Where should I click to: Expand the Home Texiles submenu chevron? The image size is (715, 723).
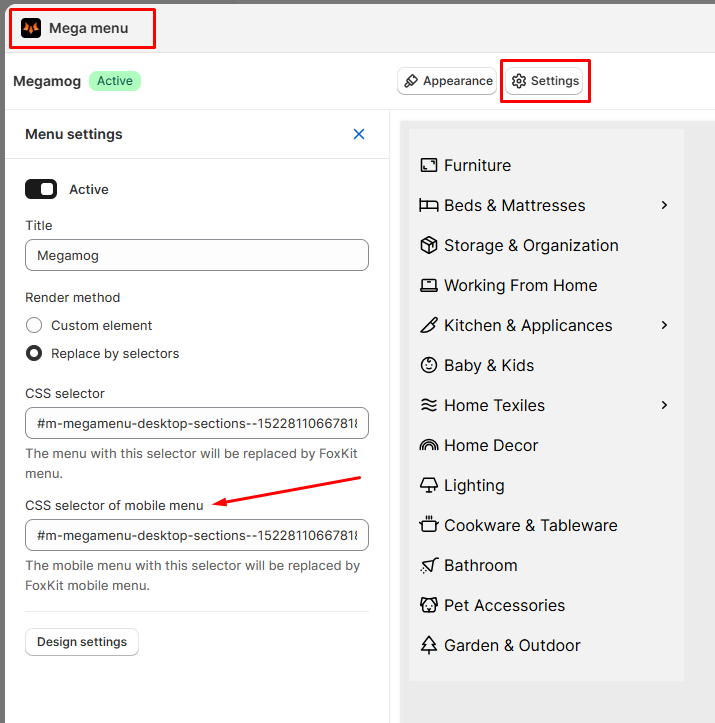click(664, 405)
